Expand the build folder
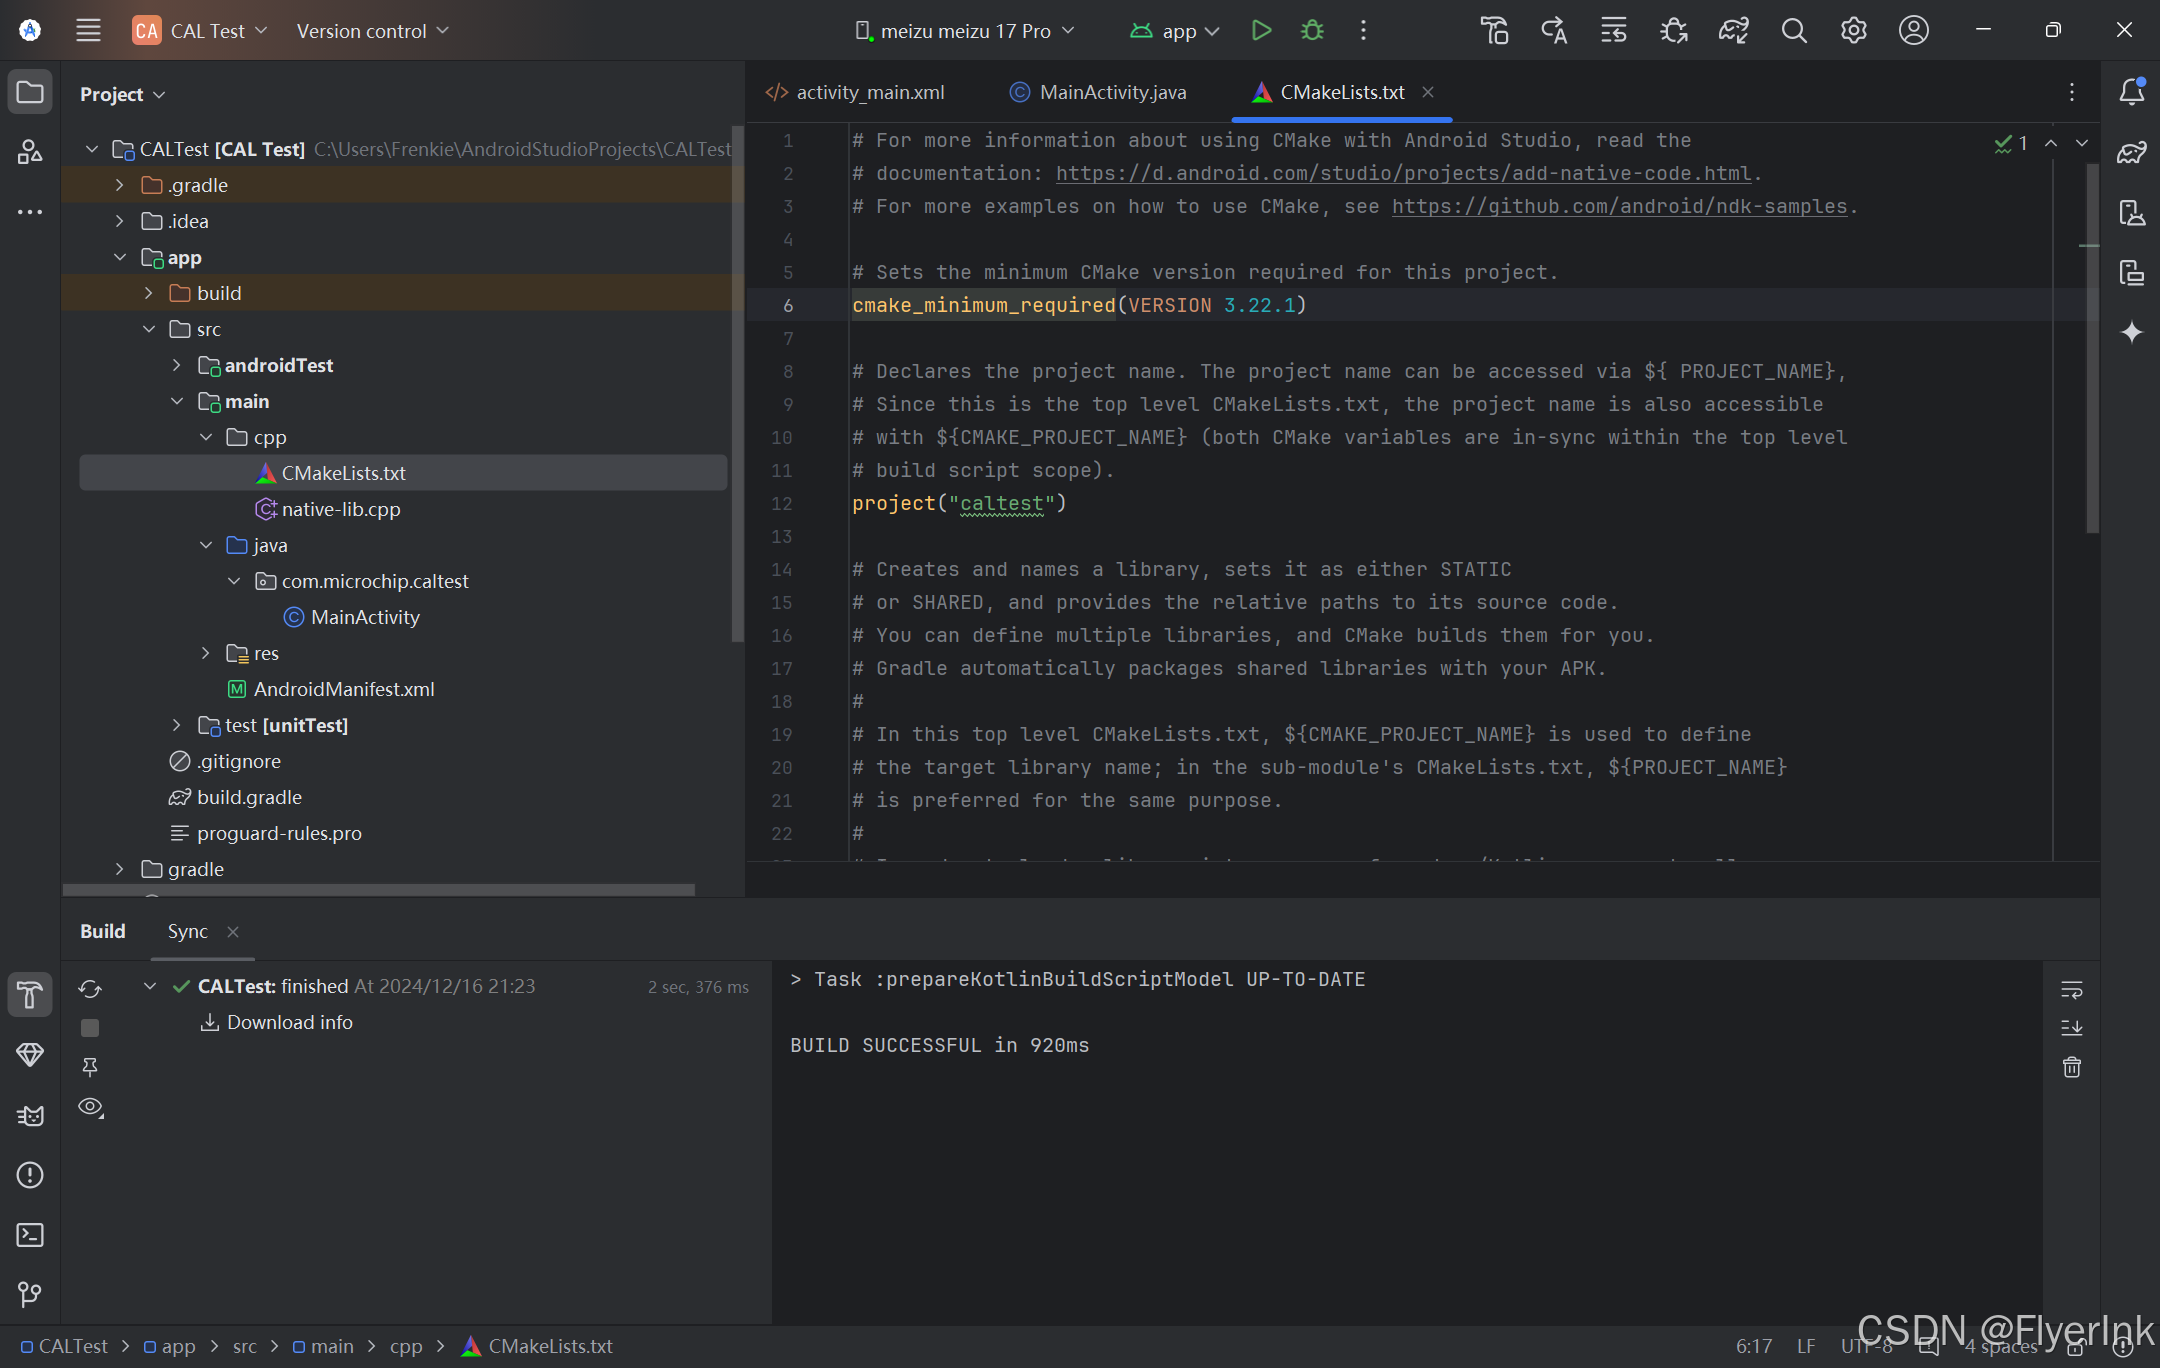 [148, 293]
